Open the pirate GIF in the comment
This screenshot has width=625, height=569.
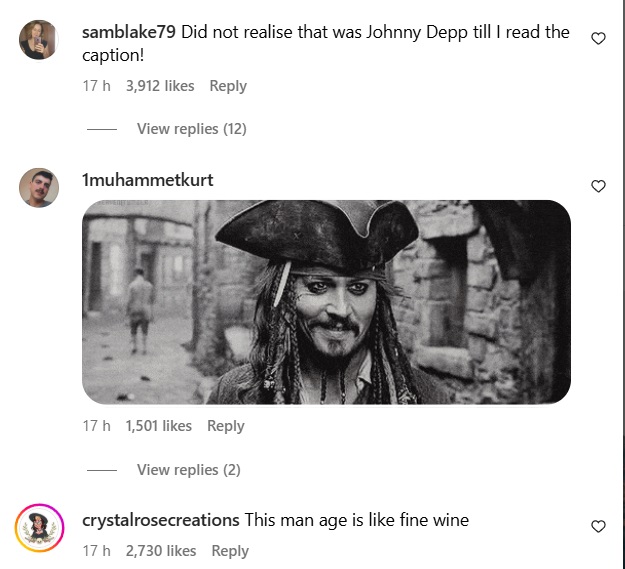click(326, 302)
